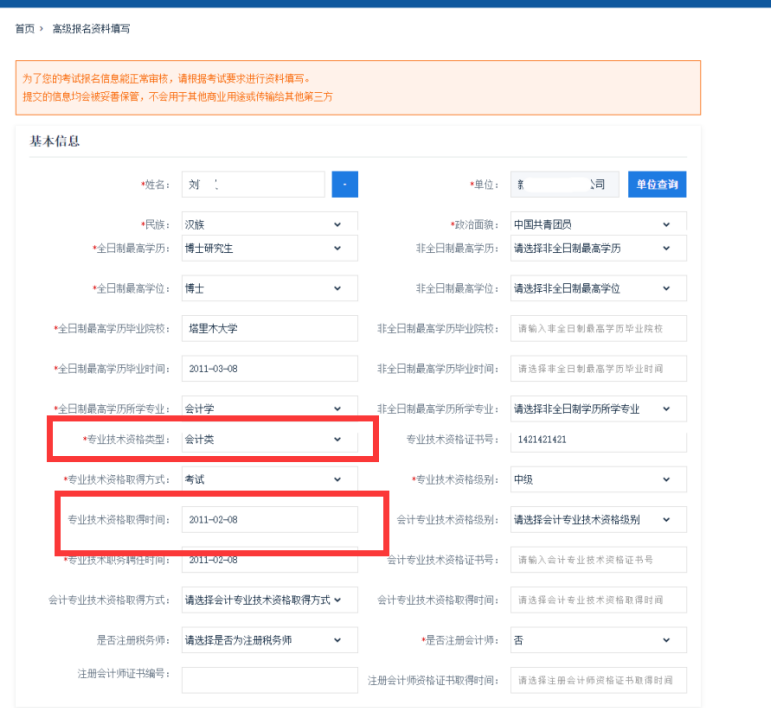Open the 全日制最高学历所学专业 dropdown showing 会计学
Viewport: 771px width, 708px height.
269,408
